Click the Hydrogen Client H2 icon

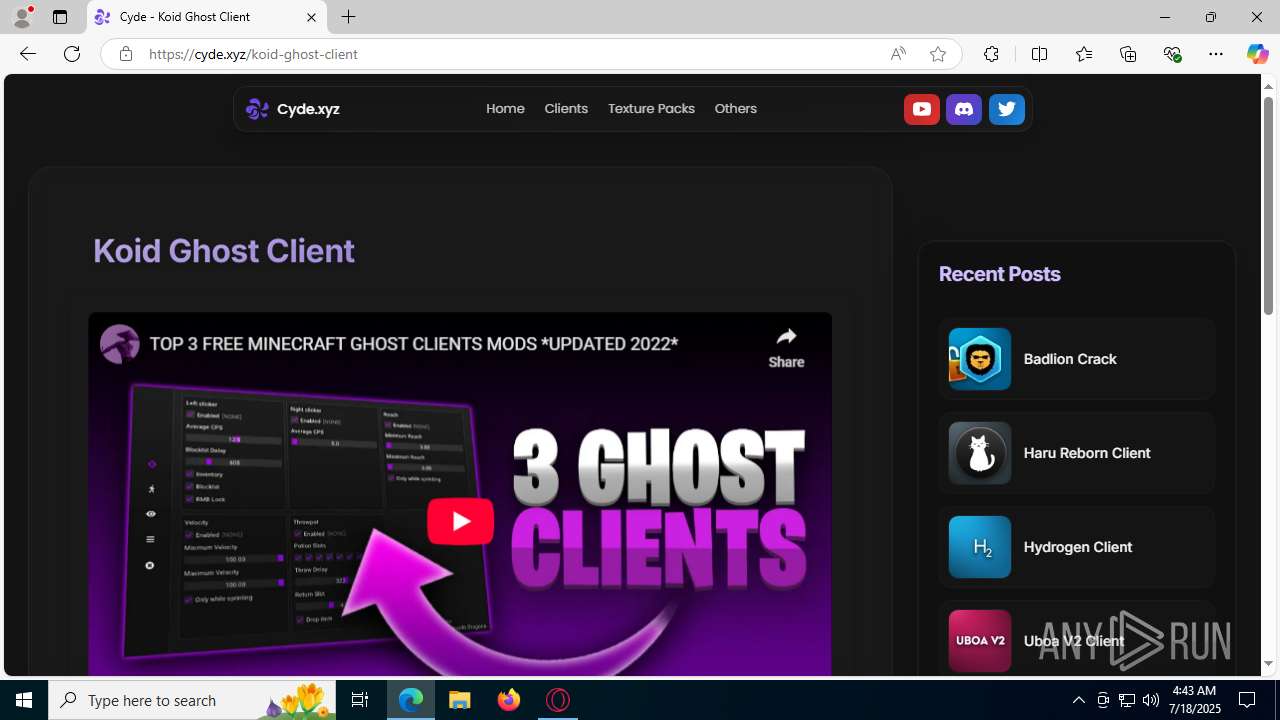point(979,547)
